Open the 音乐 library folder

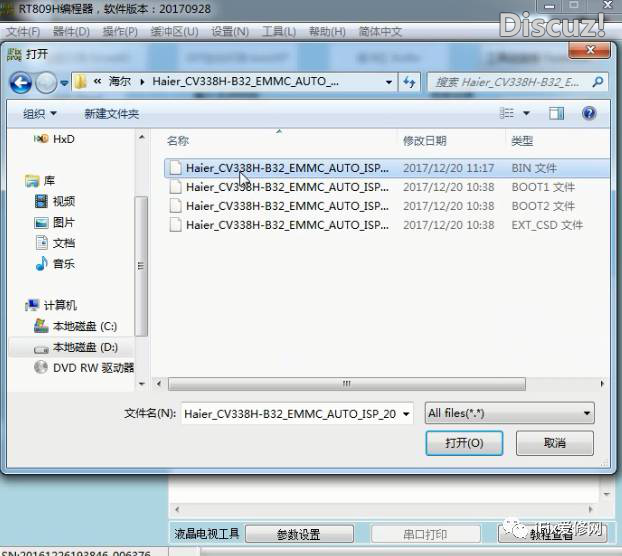(63, 264)
